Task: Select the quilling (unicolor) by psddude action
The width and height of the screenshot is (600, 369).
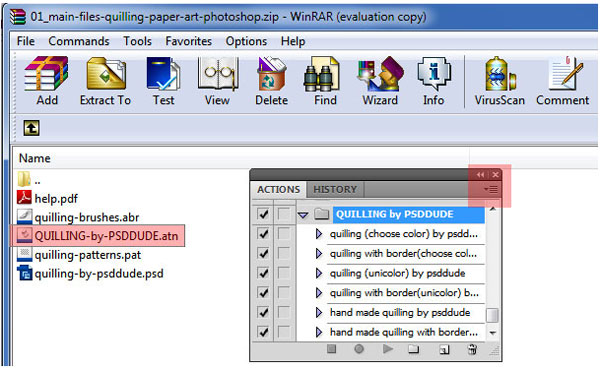Action: tap(398, 273)
